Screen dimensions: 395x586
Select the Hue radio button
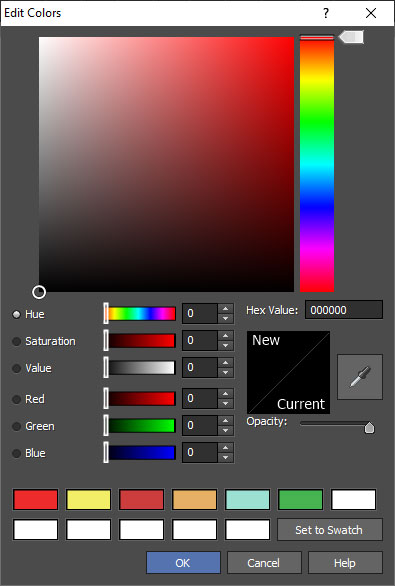(16, 314)
